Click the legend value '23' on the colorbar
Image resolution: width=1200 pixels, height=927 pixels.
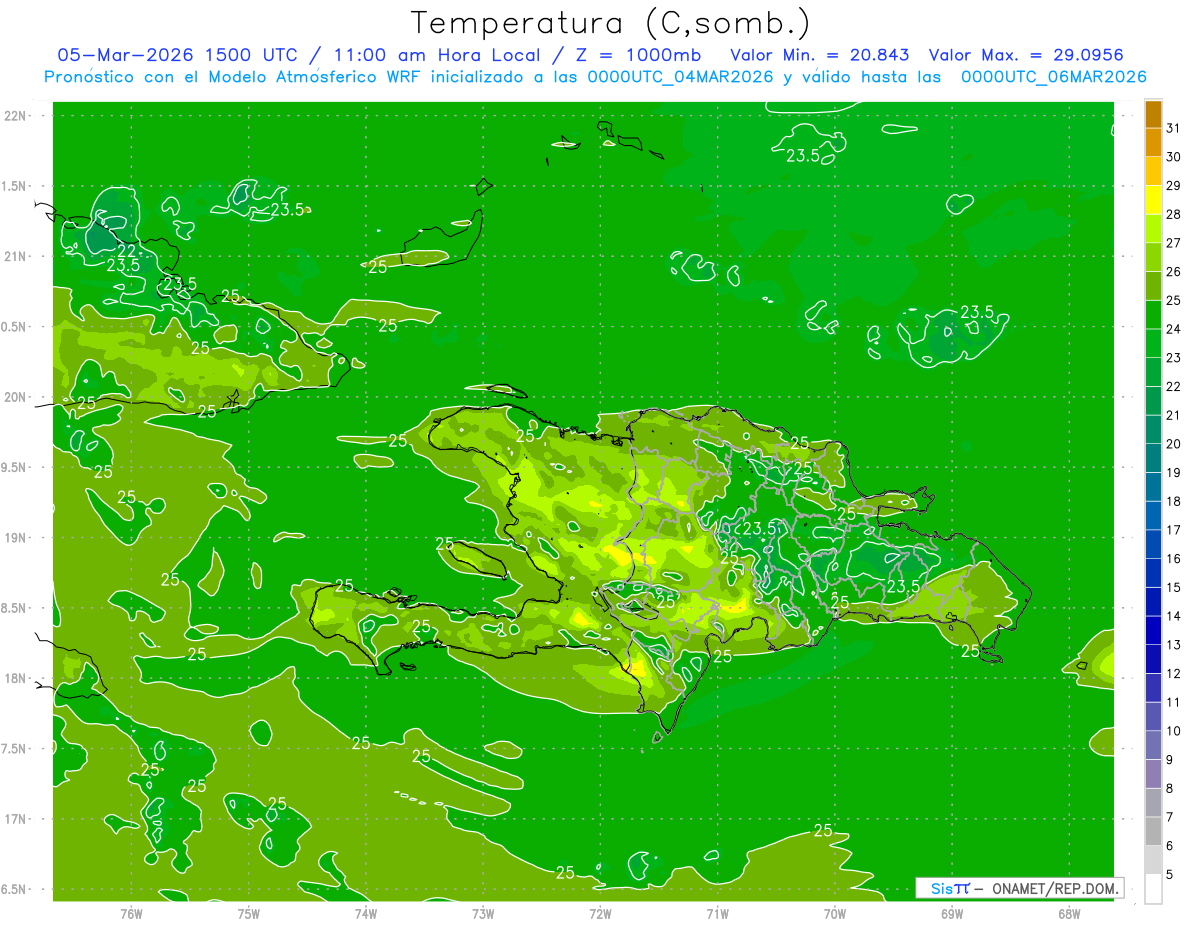click(1174, 358)
